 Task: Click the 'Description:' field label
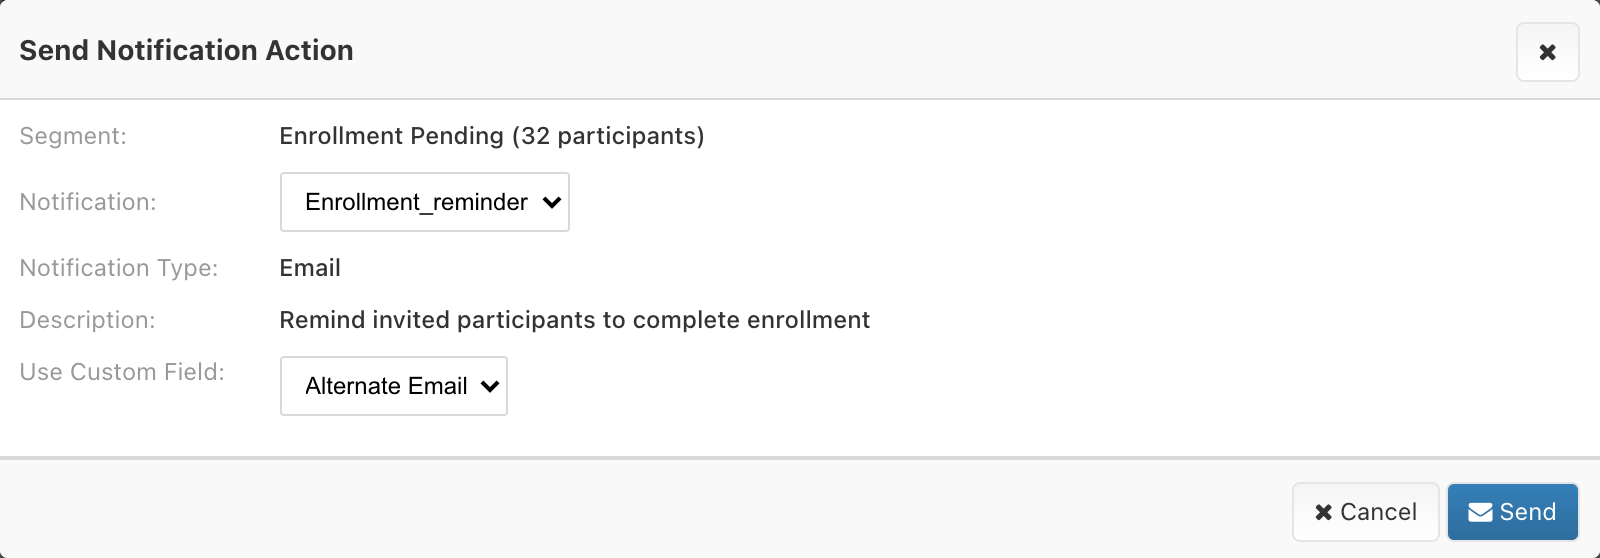87,320
